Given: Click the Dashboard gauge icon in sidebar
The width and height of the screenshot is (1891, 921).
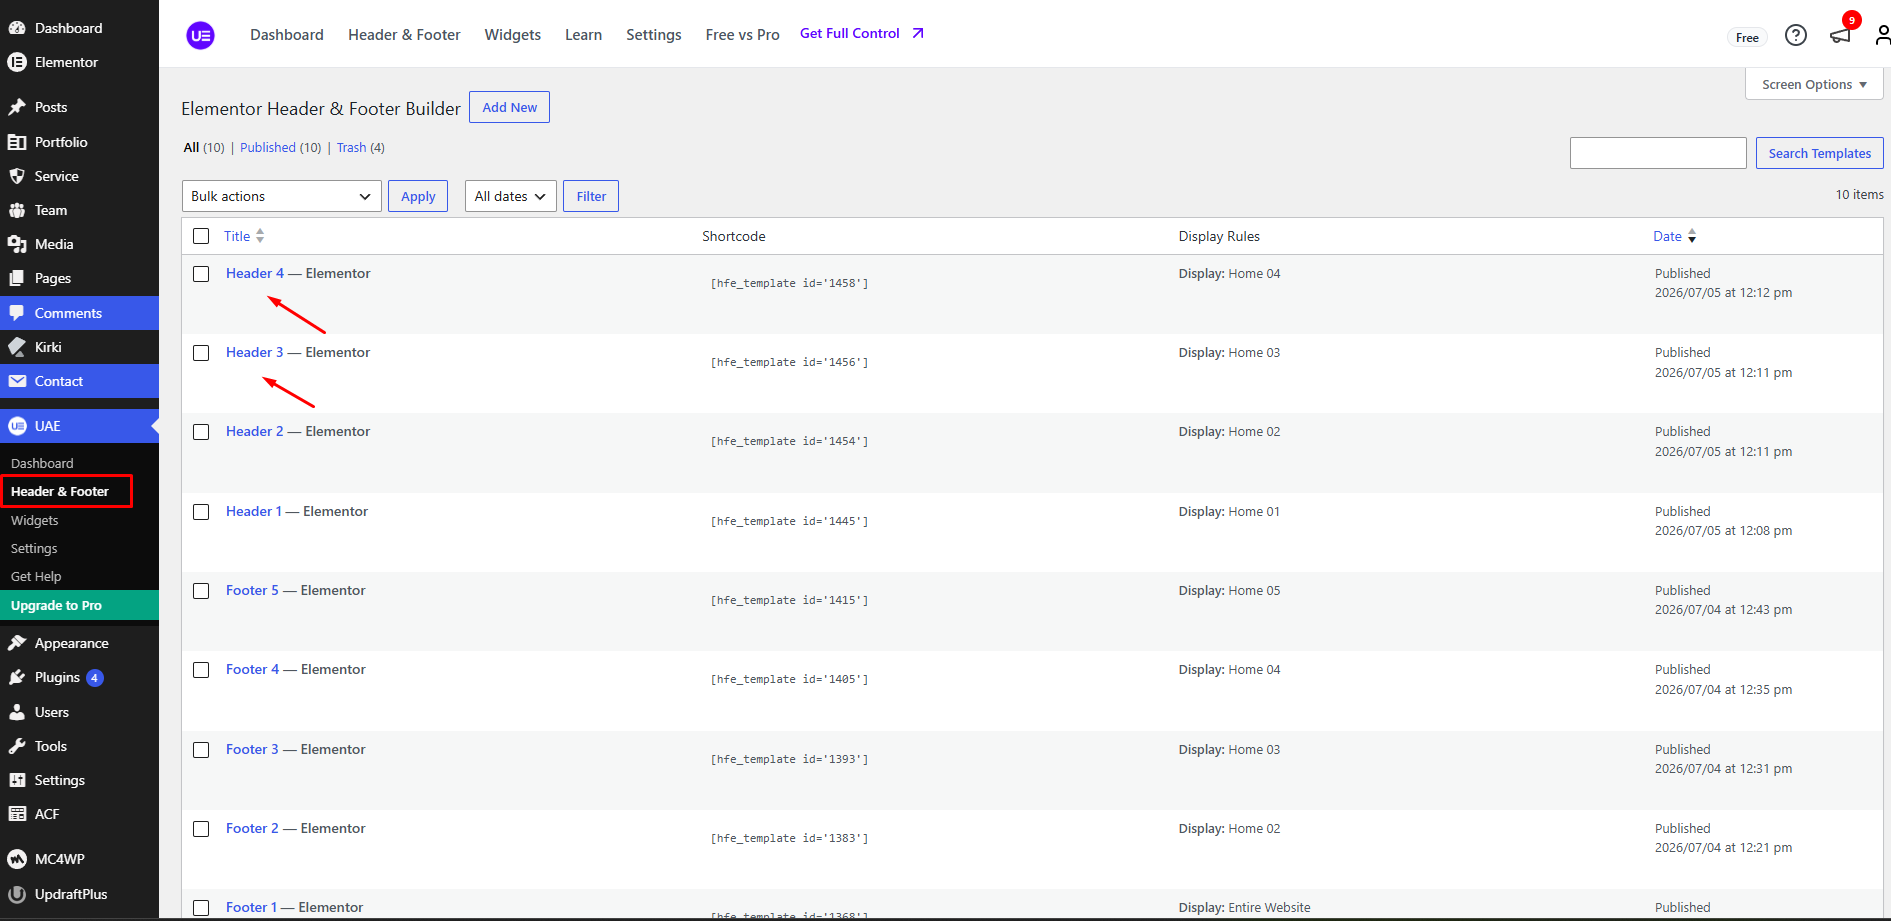Looking at the screenshot, I should (17, 28).
